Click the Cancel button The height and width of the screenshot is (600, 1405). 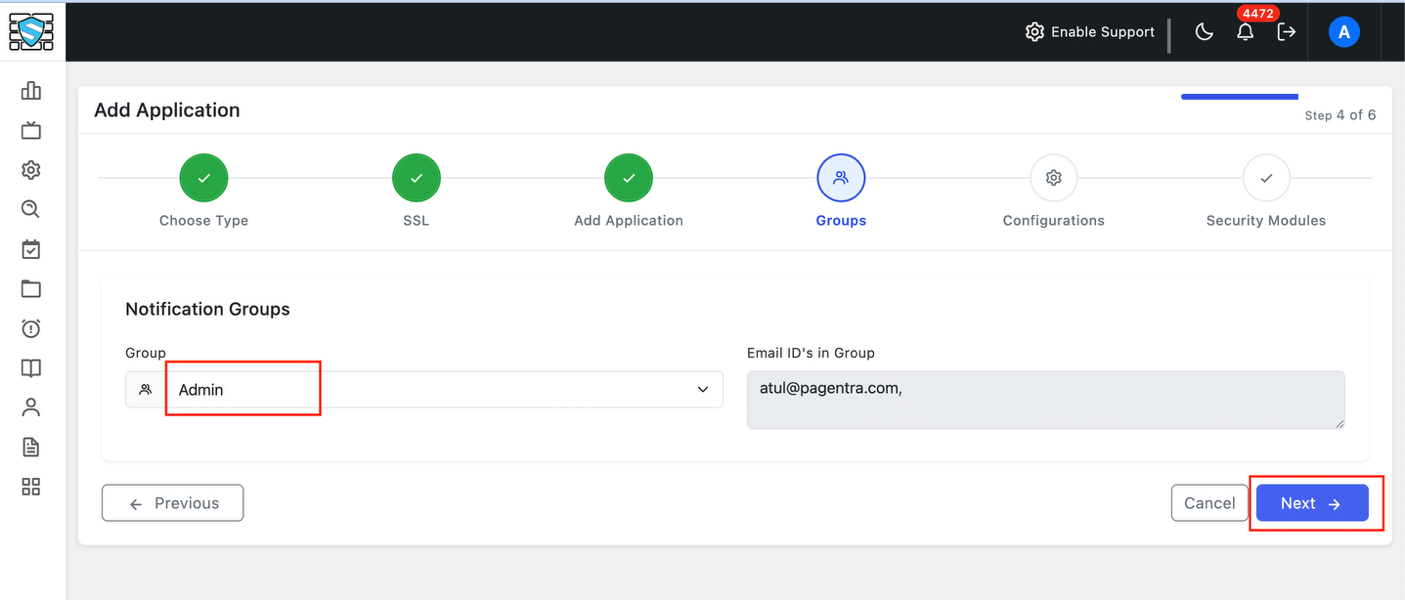pyautogui.click(x=1210, y=503)
